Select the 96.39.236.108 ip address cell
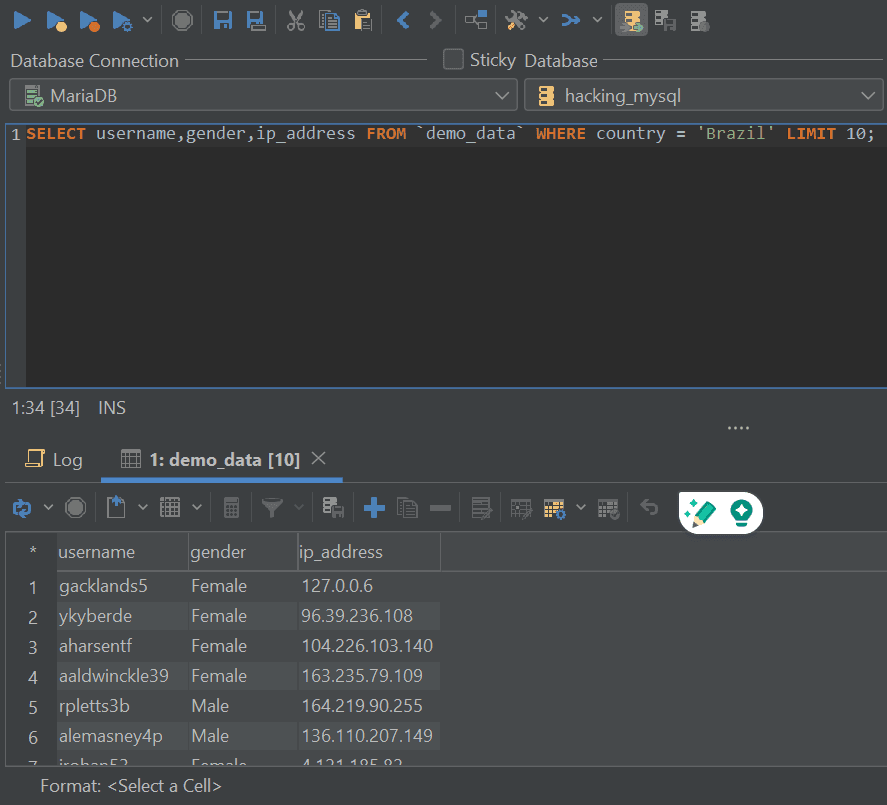The width and height of the screenshot is (887, 805). pyautogui.click(x=369, y=616)
